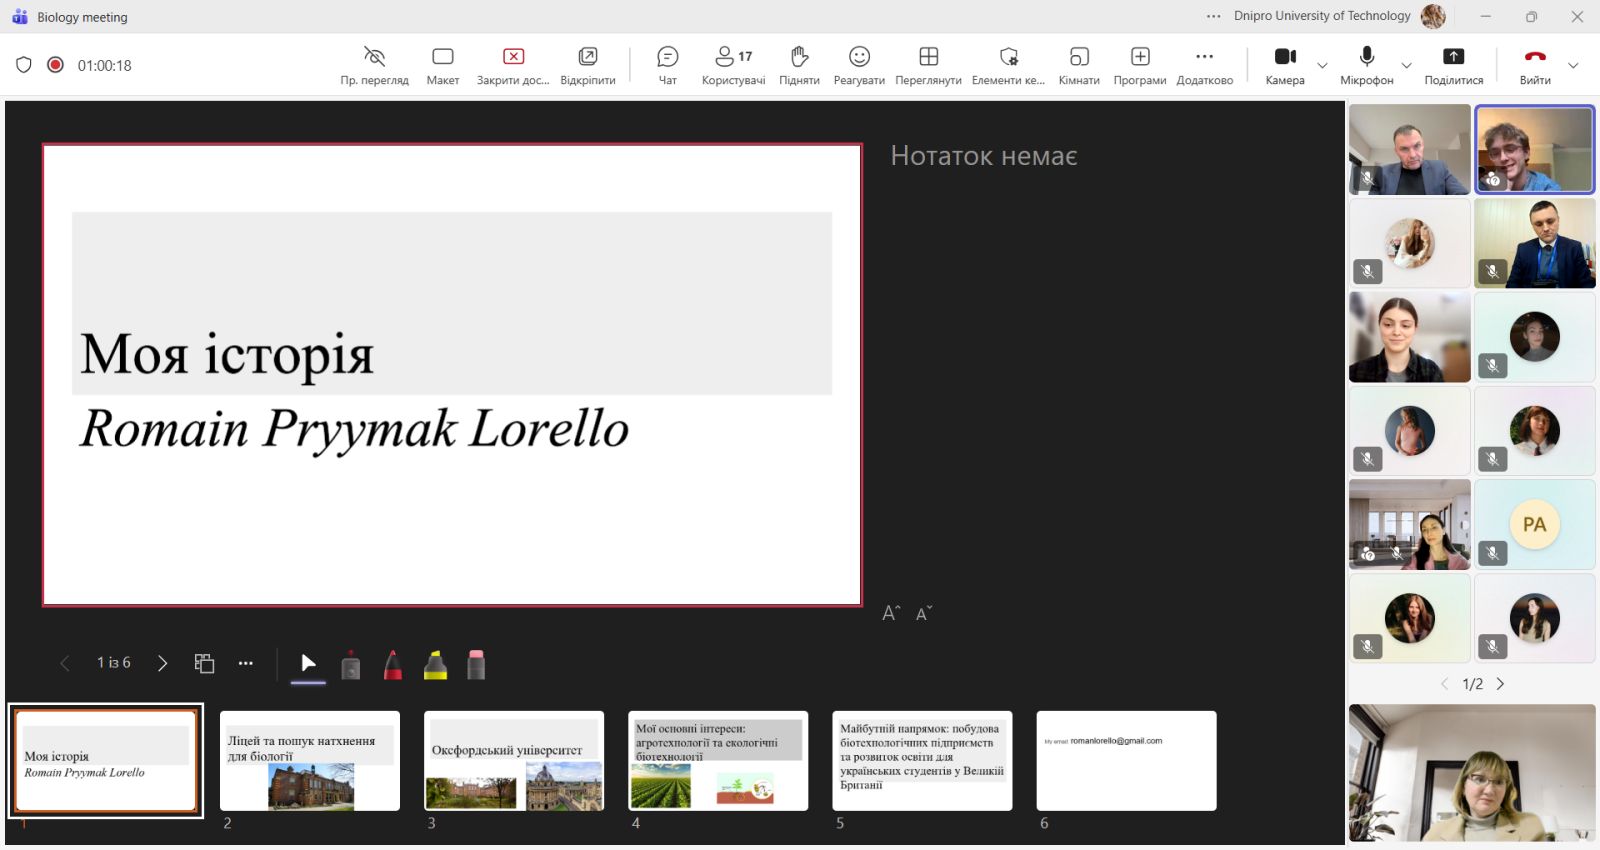Image resolution: width=1600 pixels, height=850 pixels.
Task: Select the yellow highlighter tool
Action: [435, 665]
